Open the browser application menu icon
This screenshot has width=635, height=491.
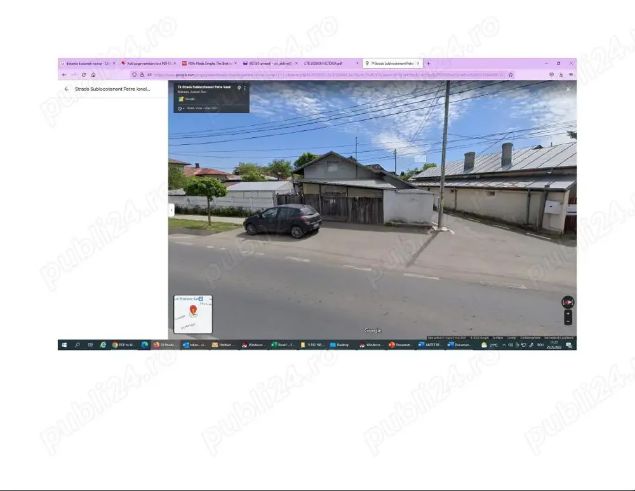[571, 75]
